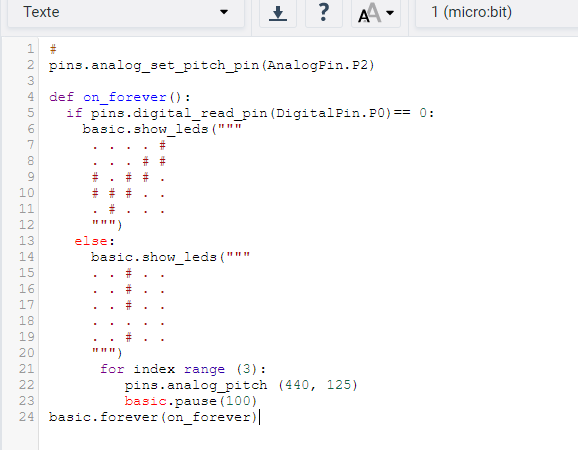Open help with the question mark icon
The width and height of the screenshot is (578, 450).
(x=324, y=13)
